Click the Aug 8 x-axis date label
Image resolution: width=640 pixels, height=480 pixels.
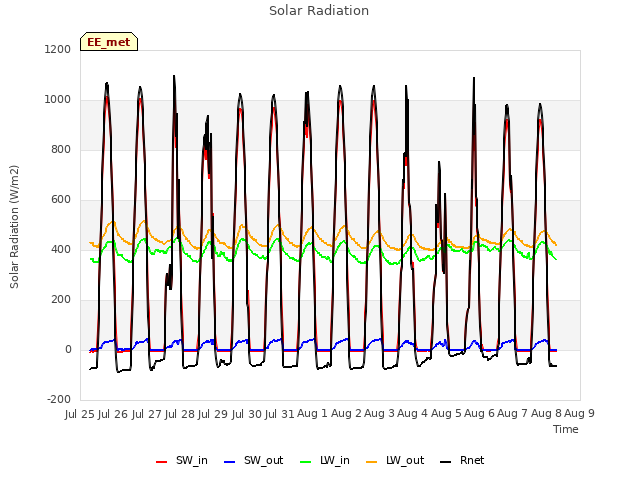pyautogui.click(x=546, y=414)
